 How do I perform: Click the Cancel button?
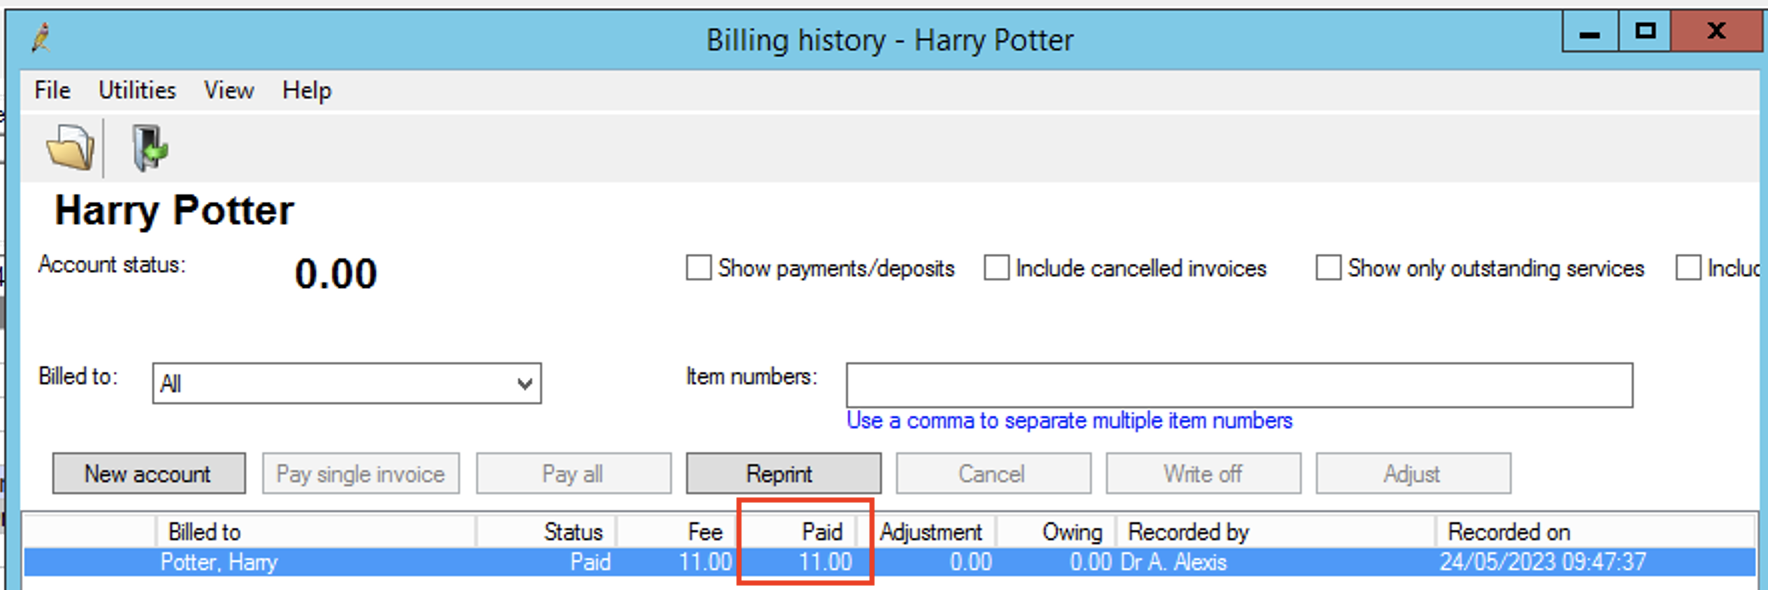(993, 473)
